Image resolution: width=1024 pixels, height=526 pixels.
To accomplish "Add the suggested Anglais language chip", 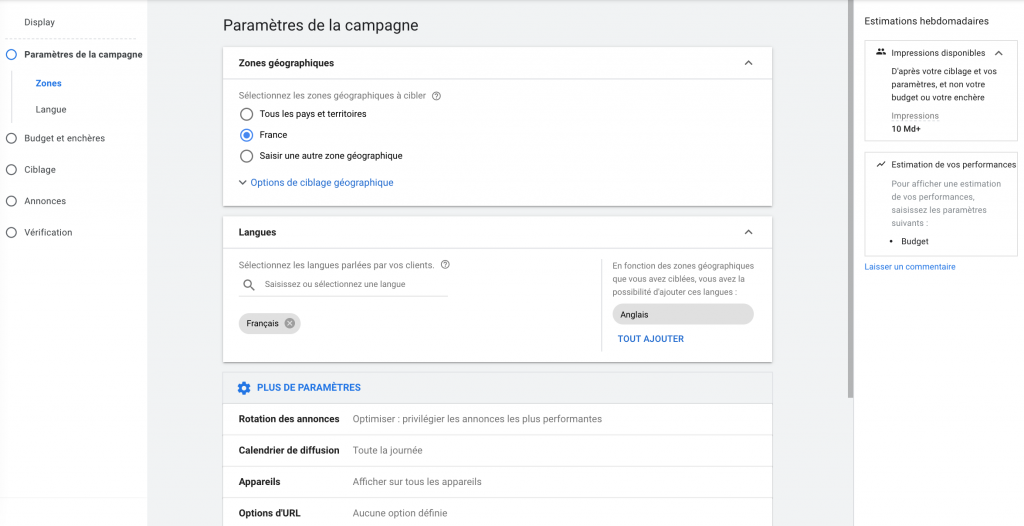I will 683,314.
